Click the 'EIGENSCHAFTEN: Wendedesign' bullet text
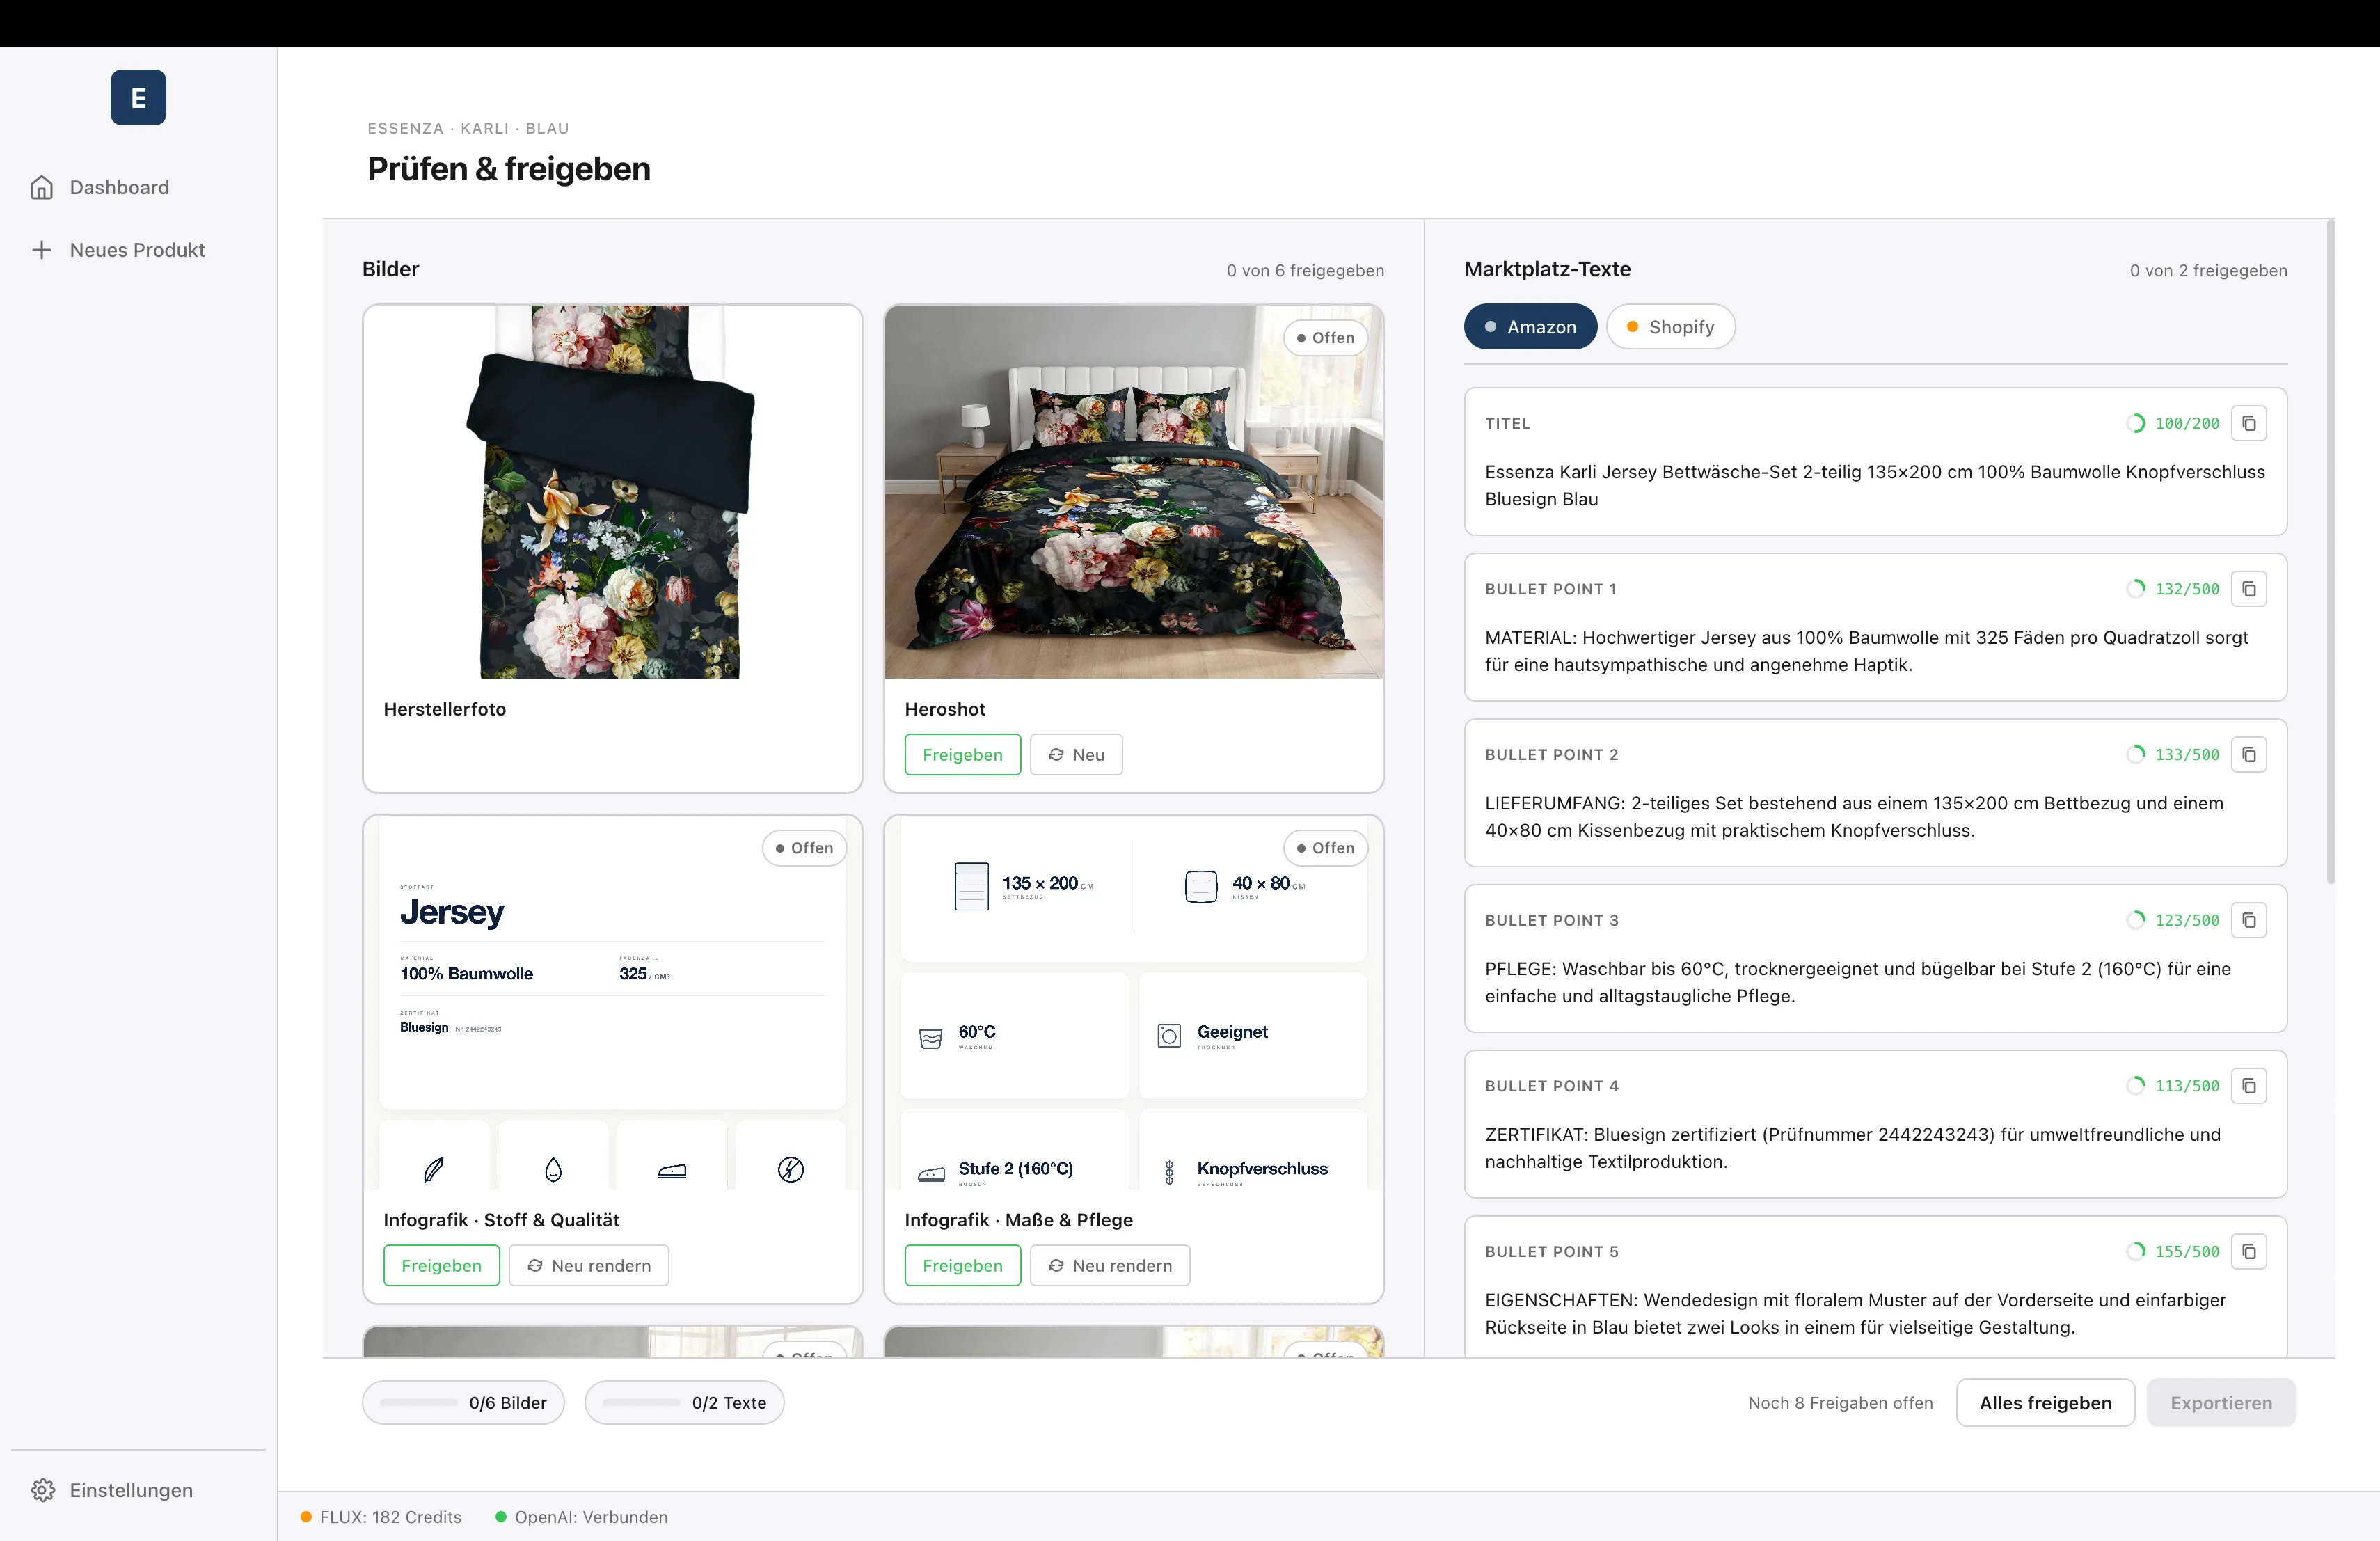The height and width of the screenshot is (1541, 2380). 1855,1314
